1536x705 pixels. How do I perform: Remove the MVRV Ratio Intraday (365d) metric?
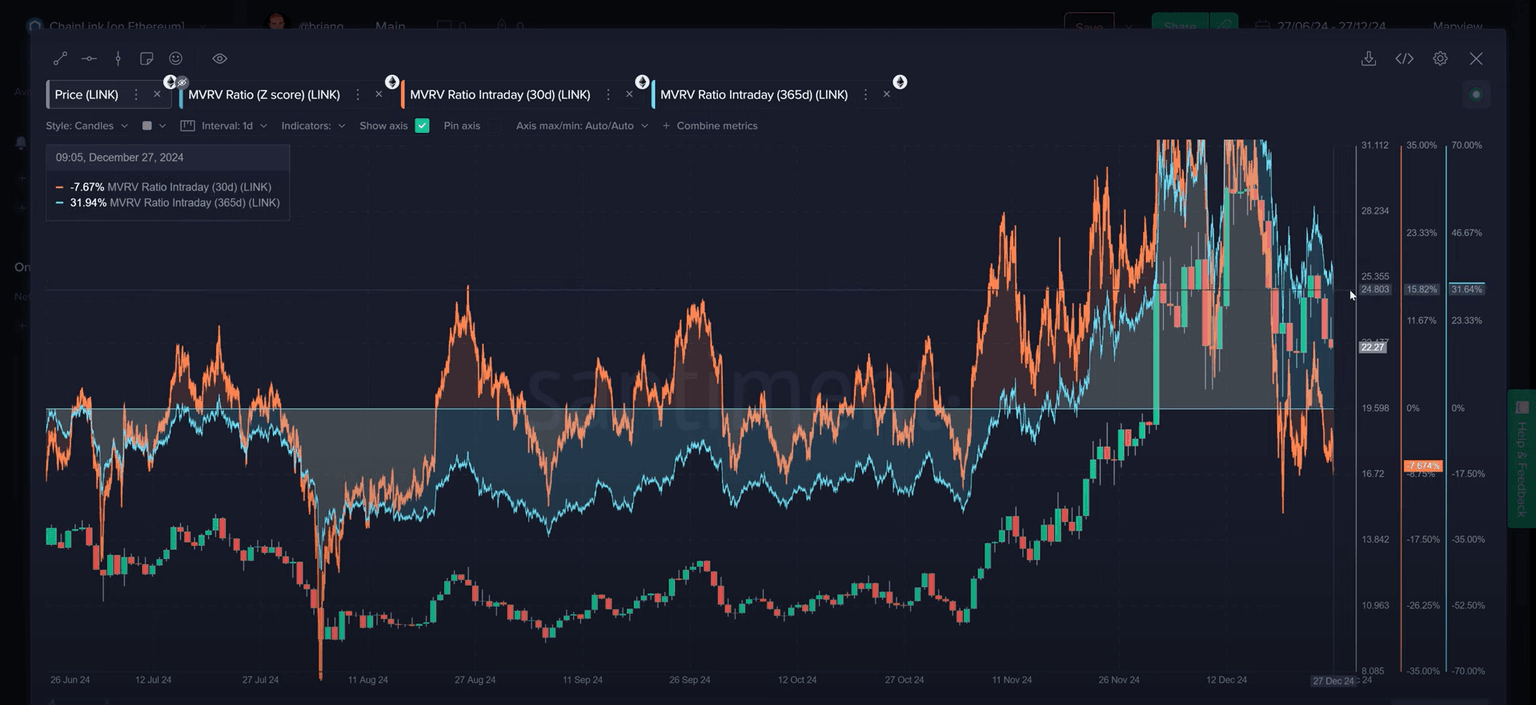tap(886, 95)
